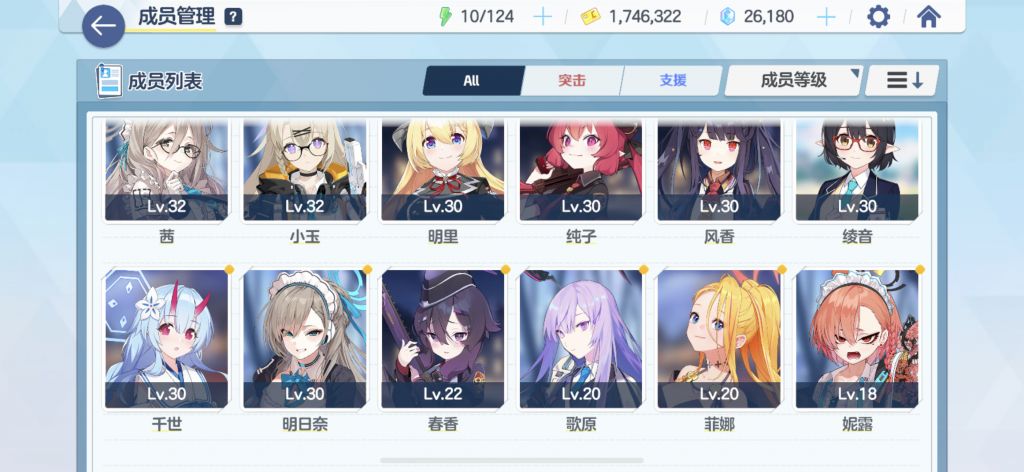Click the green lightning stamina icon

point(445,17)
